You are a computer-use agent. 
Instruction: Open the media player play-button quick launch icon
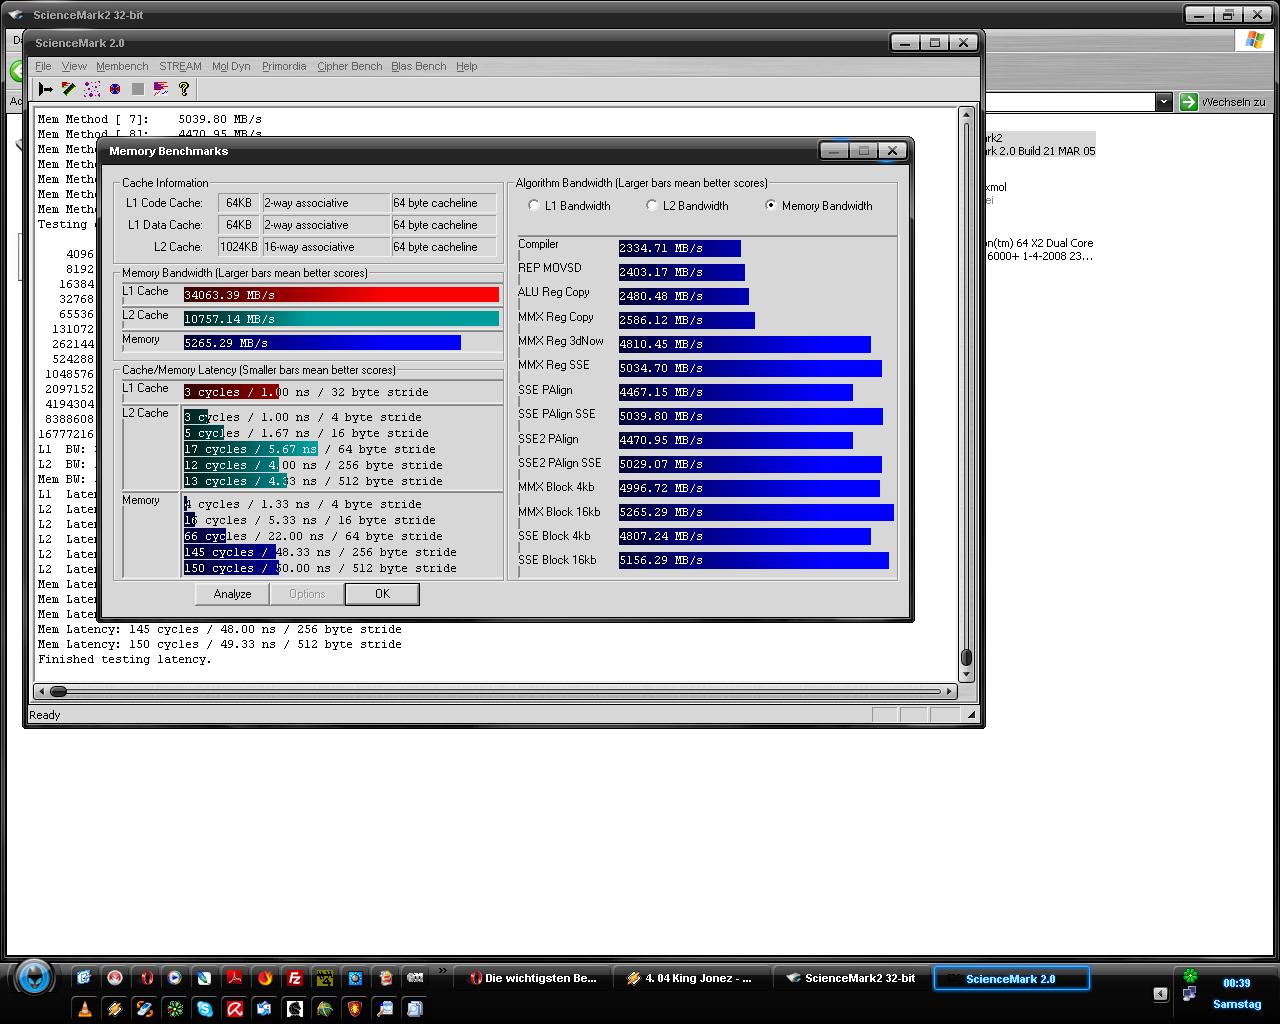174,978
